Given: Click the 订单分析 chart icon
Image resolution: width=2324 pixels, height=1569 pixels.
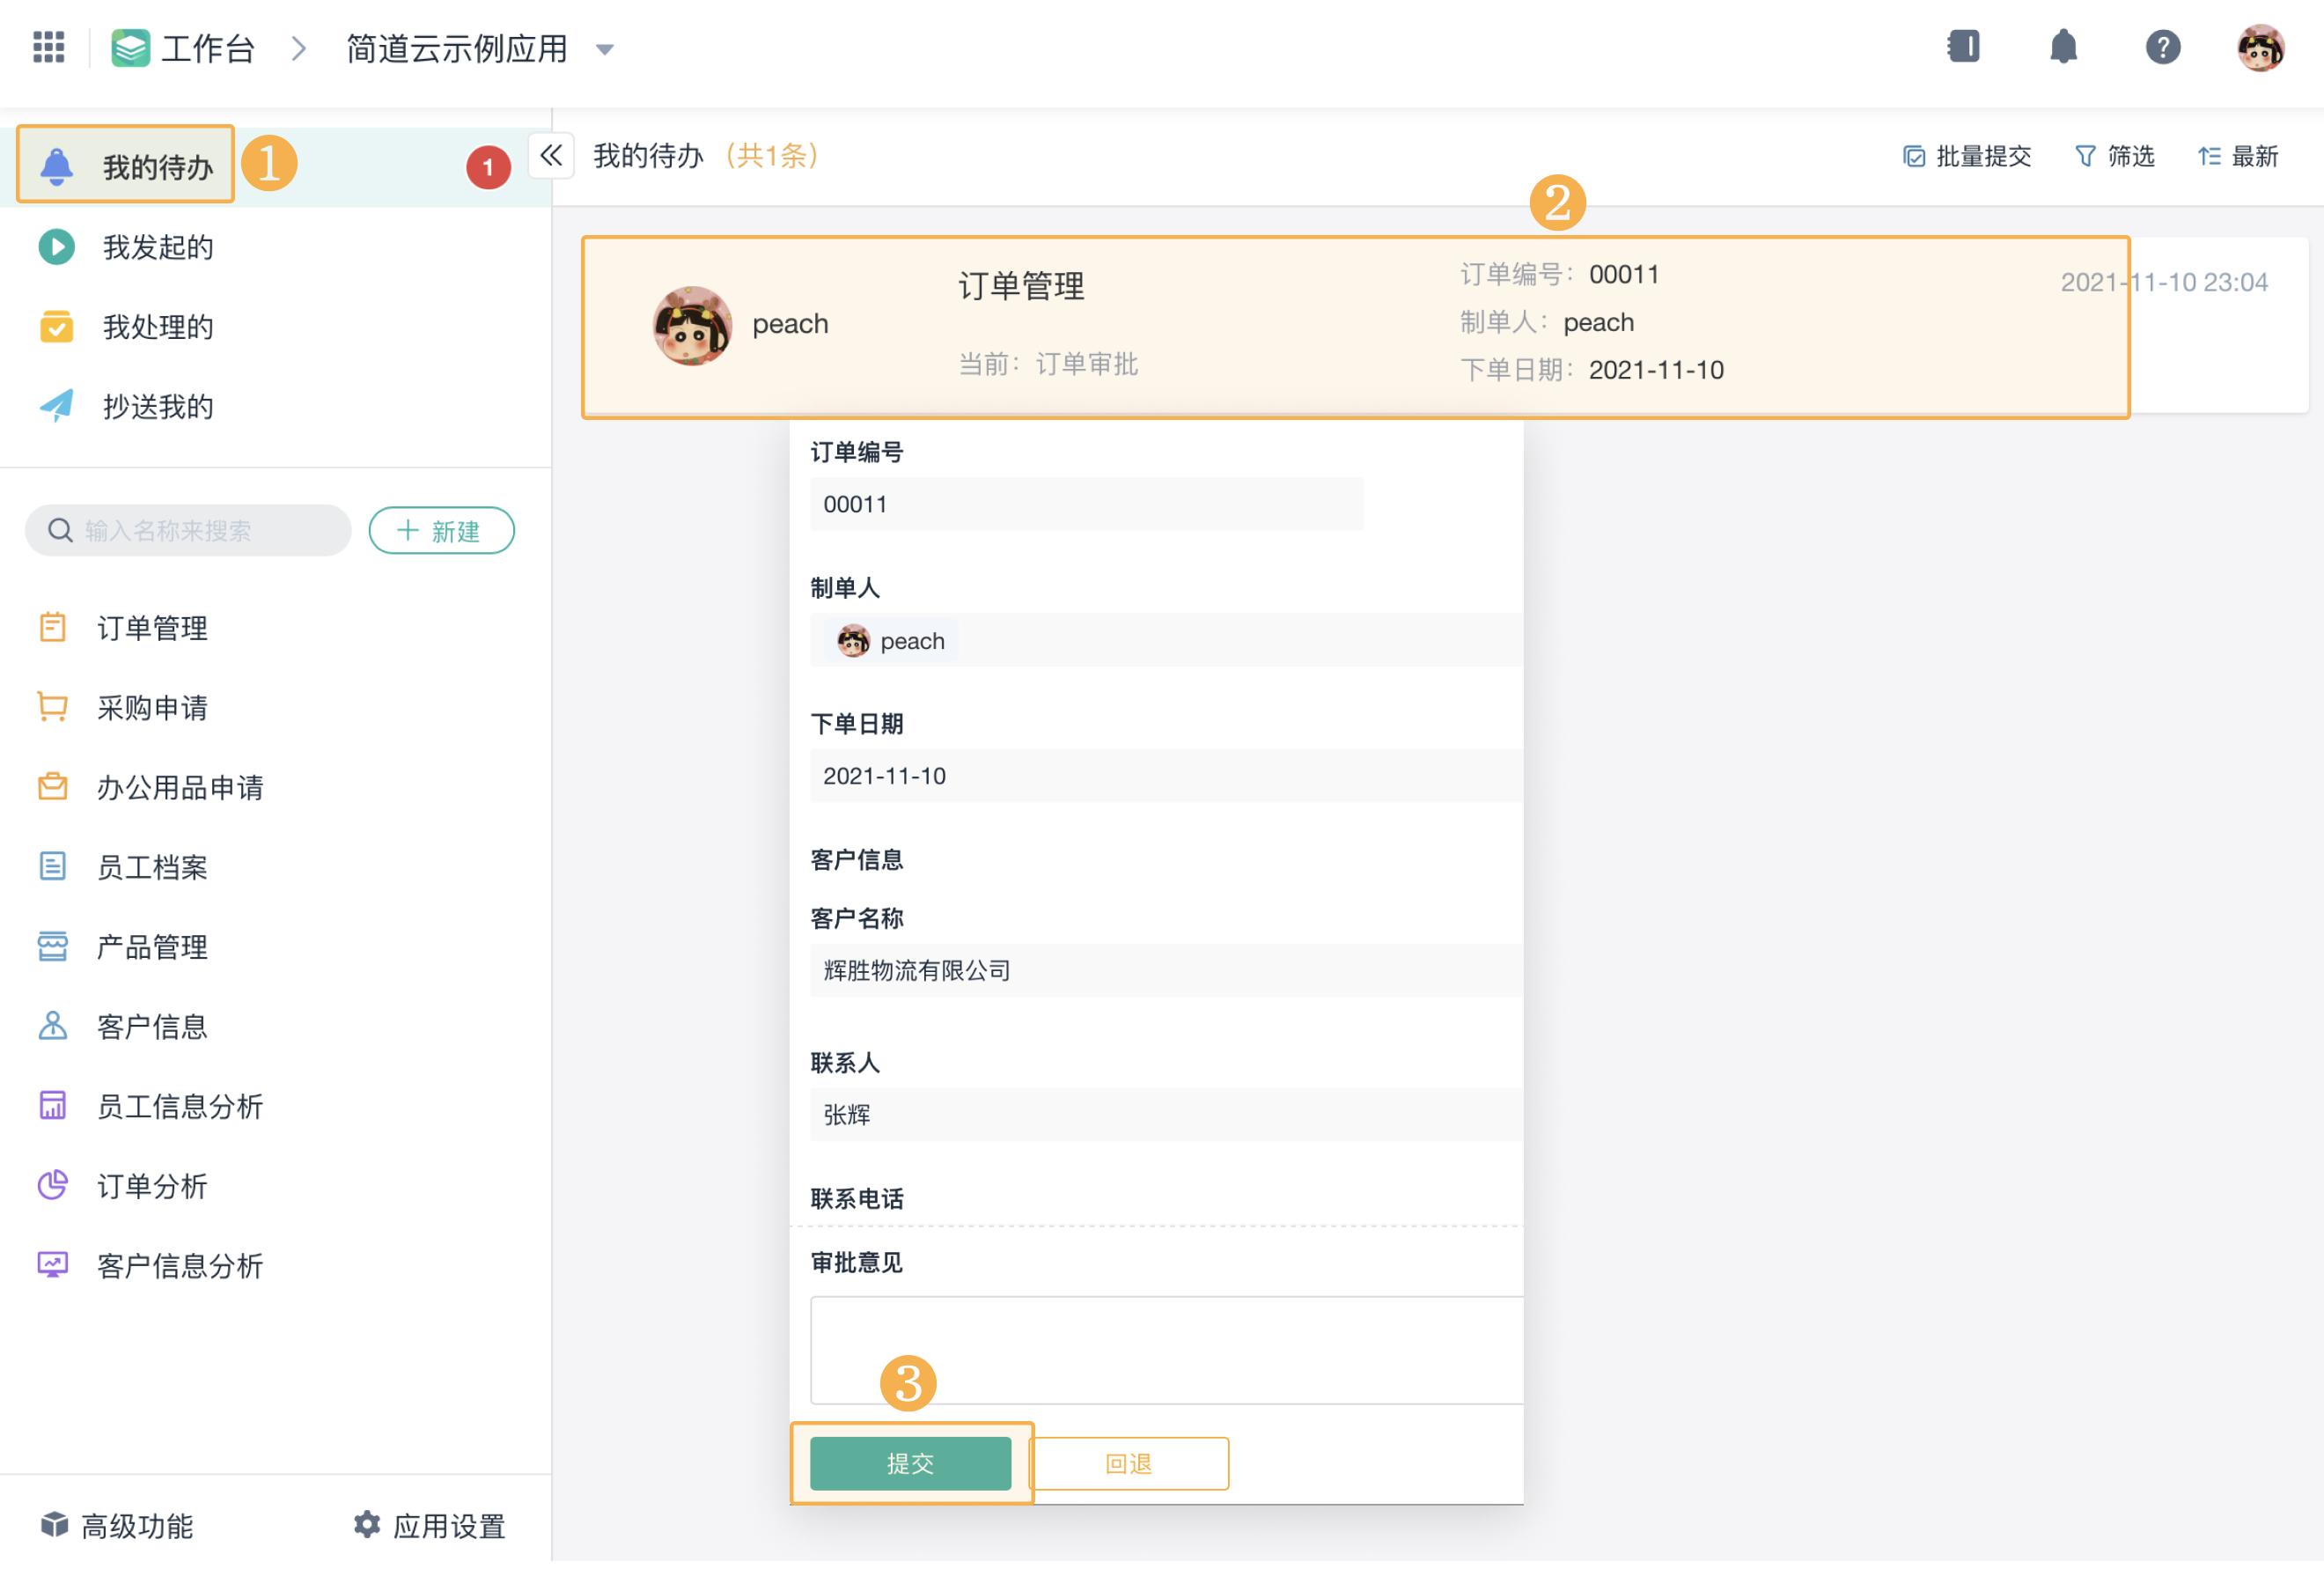Looking at the screenshot, I should click(x=53, y=1186).
